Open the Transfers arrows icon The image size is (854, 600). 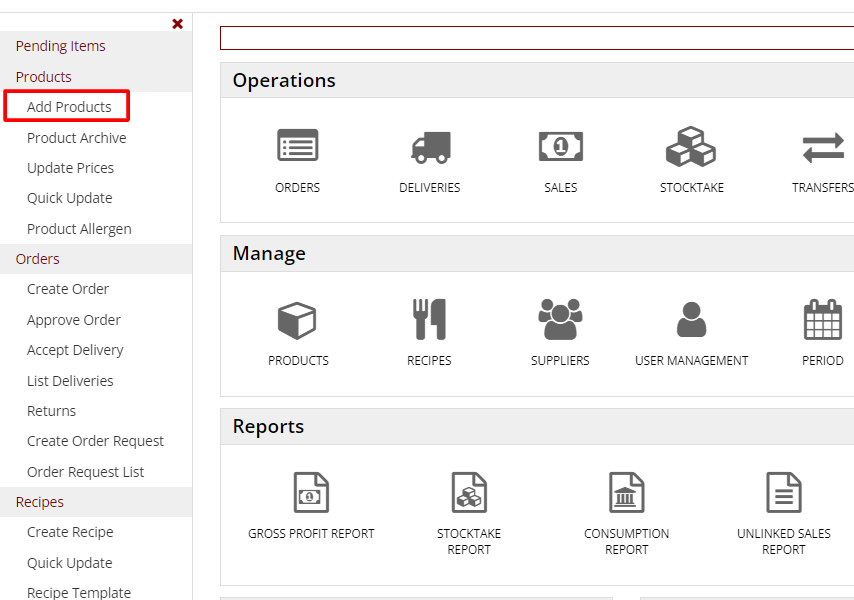click(x=823, y=148)
